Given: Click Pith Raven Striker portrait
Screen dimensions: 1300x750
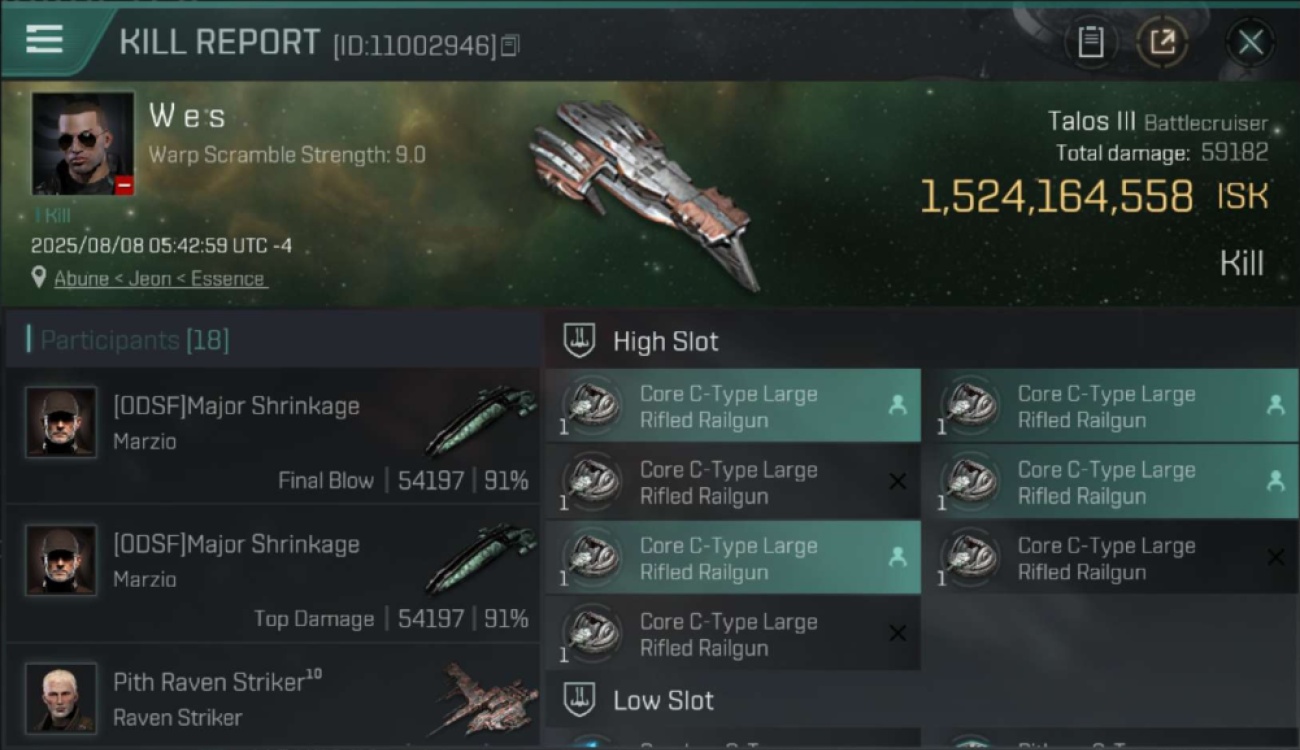Looking at the screenshot, I should [x=61, y=698].
